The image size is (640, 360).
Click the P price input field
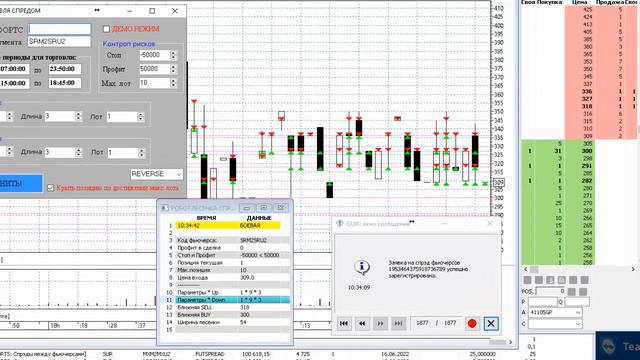542,302
